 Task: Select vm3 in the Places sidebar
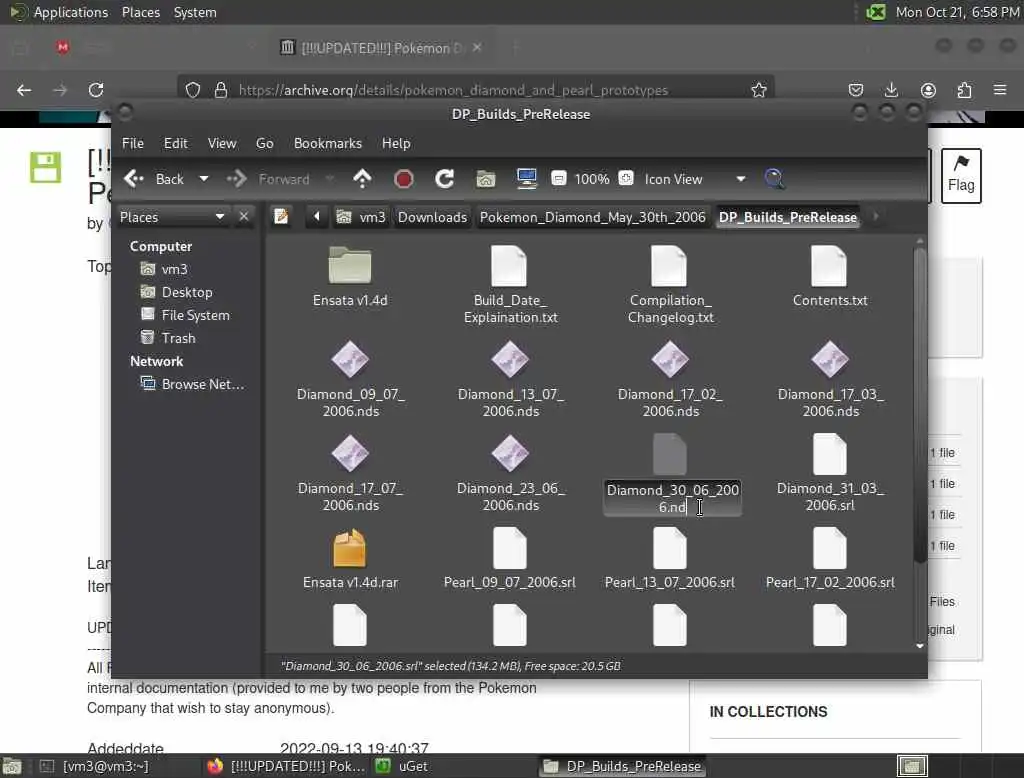[x=165, y=269]
